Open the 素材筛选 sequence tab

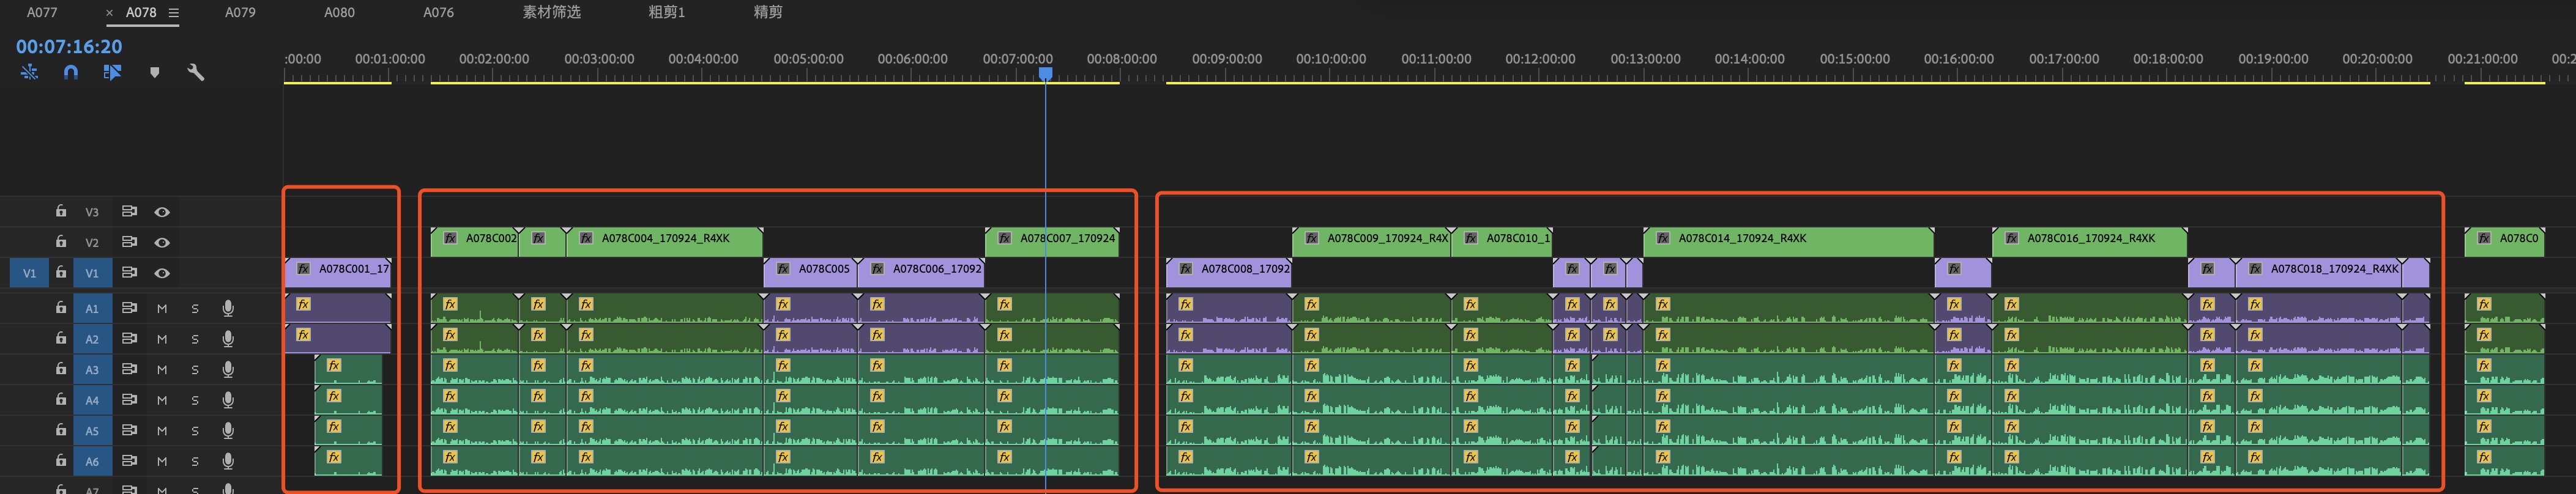551,13
